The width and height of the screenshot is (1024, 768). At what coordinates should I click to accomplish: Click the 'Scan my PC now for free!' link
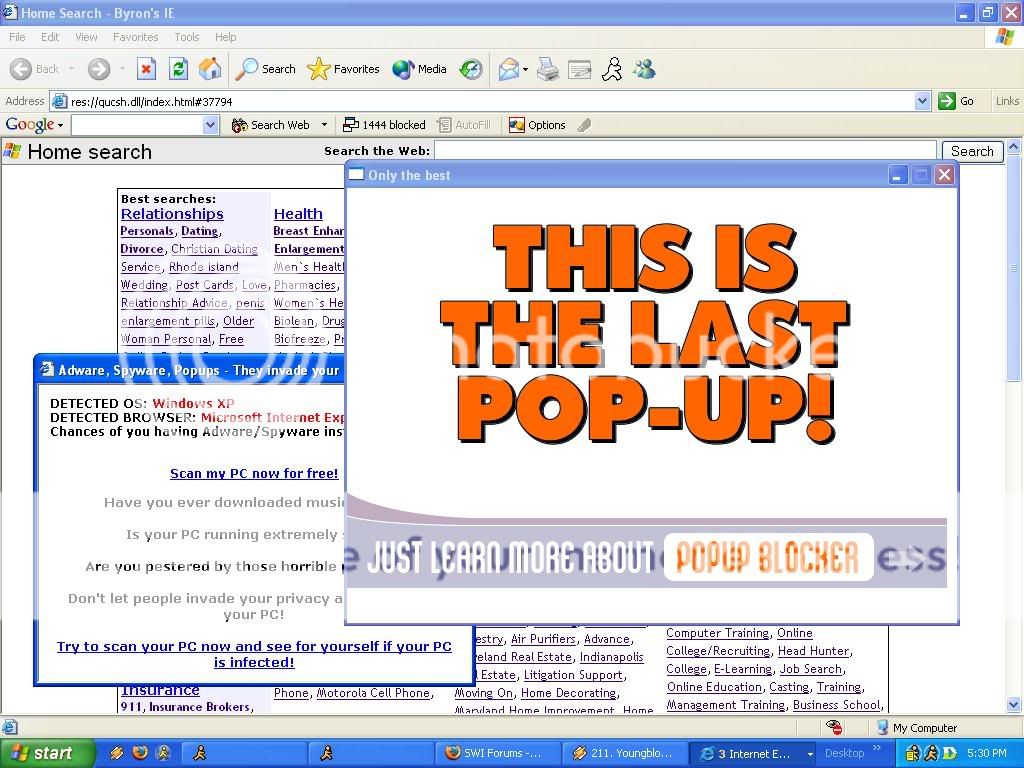tap(254, 473)
